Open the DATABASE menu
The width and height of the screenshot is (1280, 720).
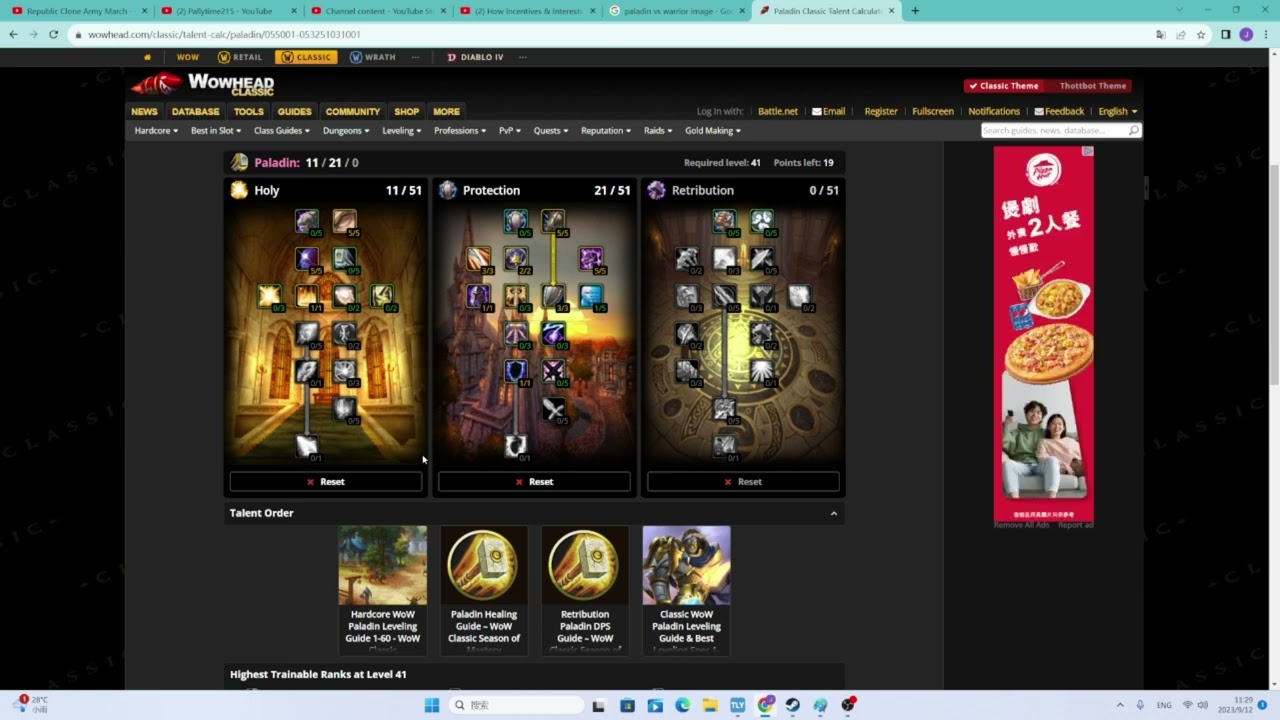pos(195,112)
